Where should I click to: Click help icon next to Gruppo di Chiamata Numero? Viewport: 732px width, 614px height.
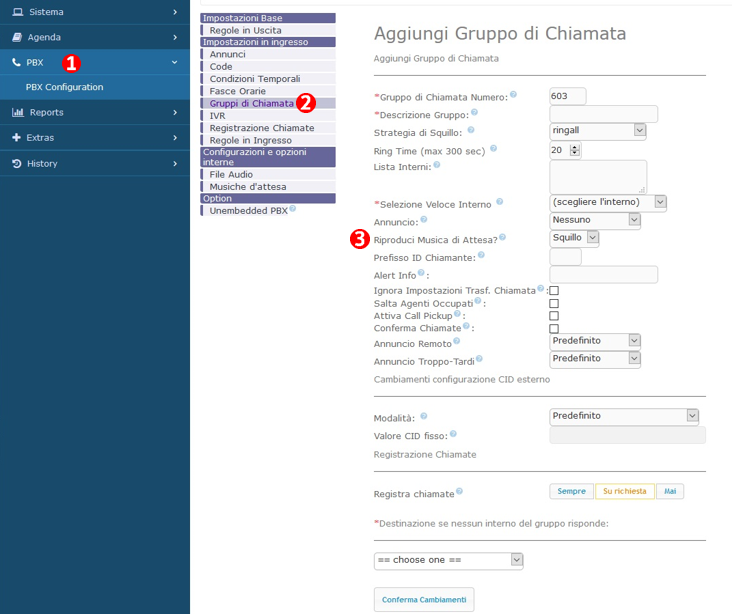tap(514, 95)
